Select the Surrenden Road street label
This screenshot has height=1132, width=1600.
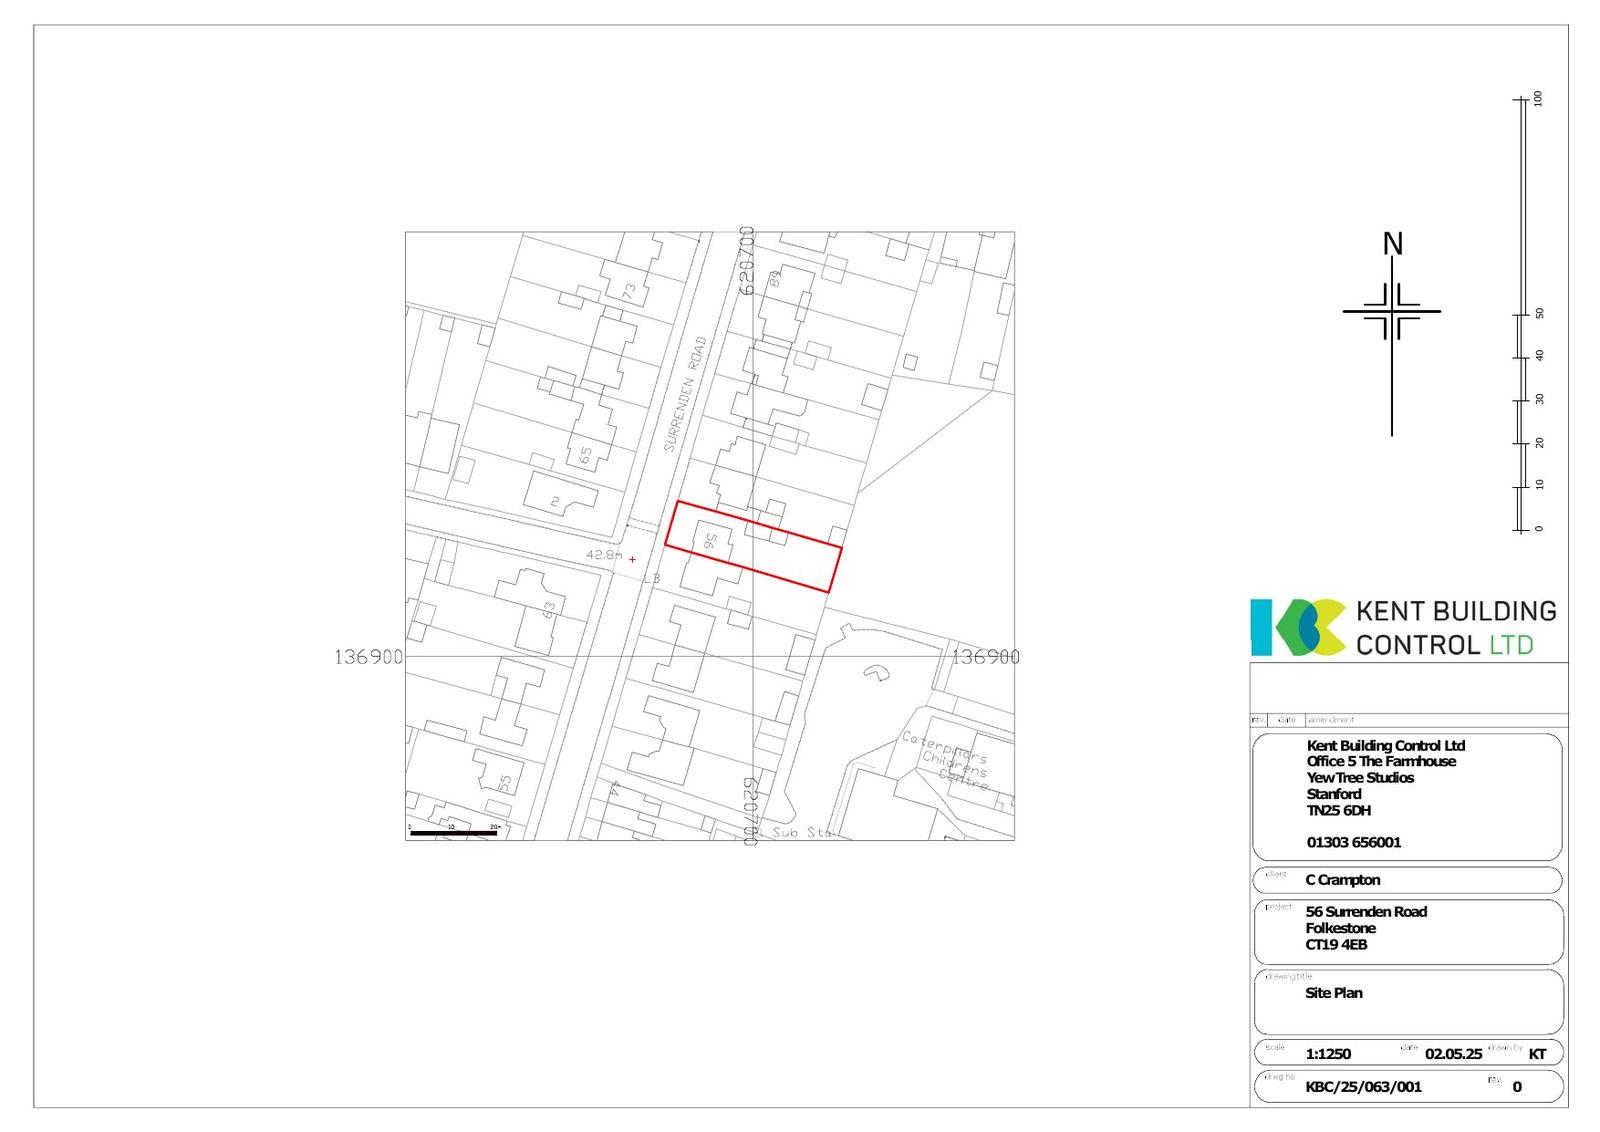685,393
